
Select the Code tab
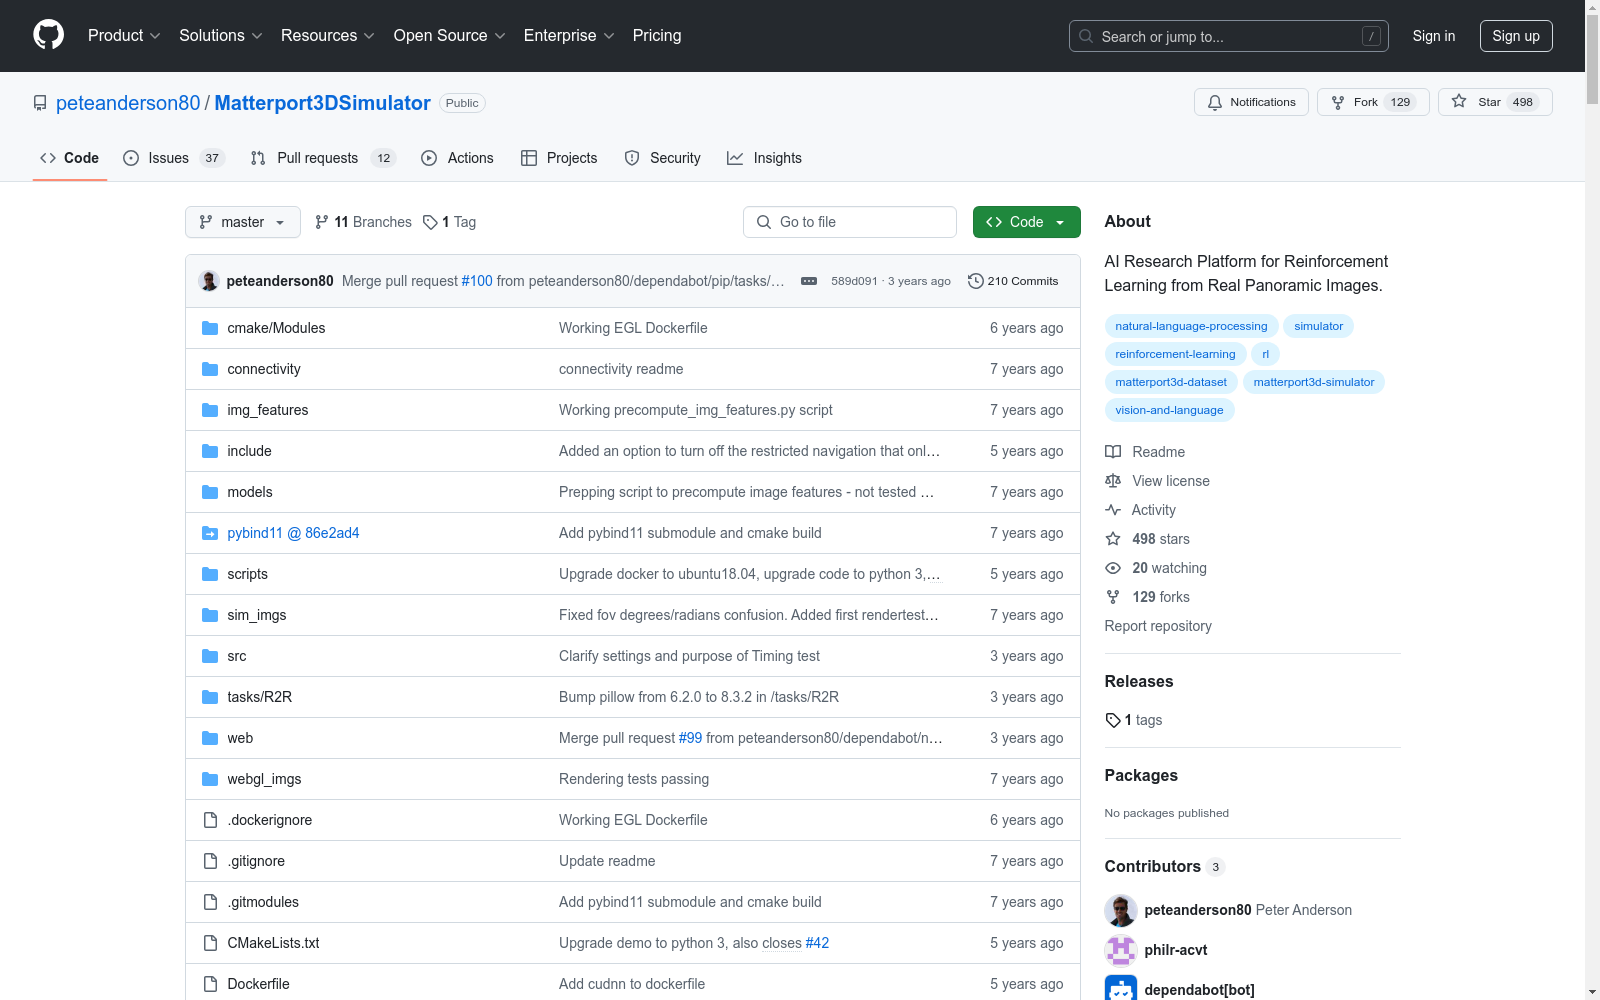tap(70, 158)
